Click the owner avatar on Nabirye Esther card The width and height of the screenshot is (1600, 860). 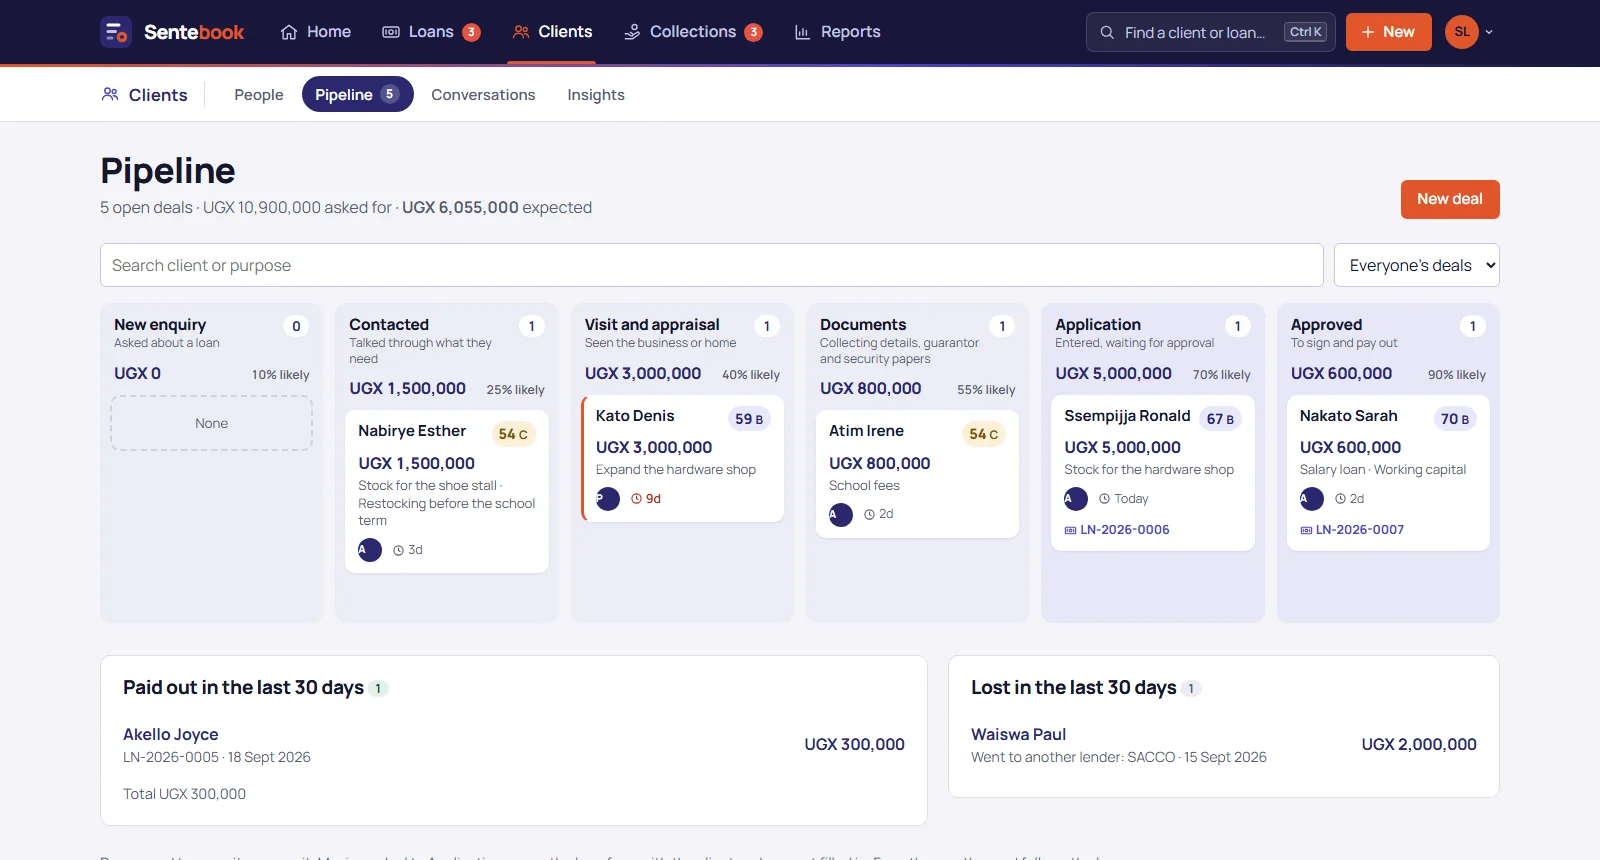coord(370,550)
